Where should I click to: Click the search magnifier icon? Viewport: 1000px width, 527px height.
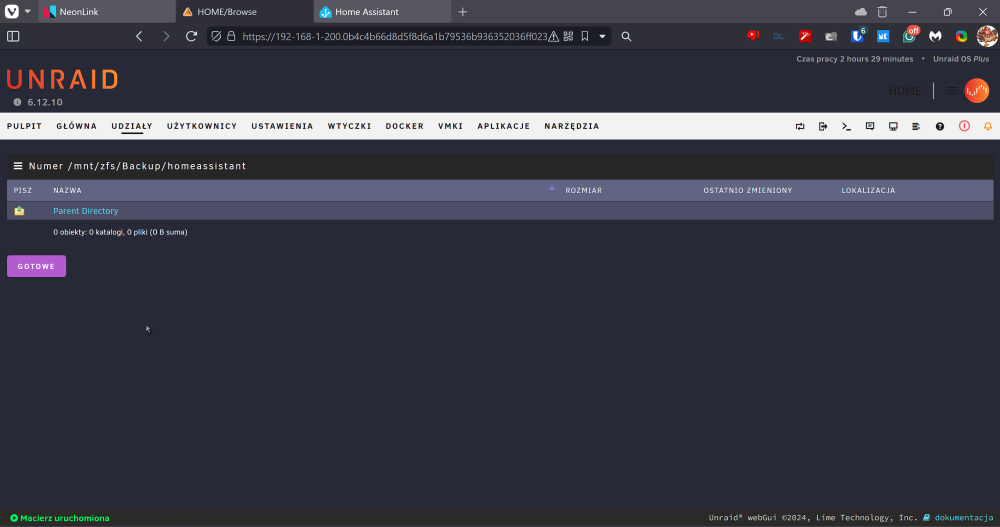pos(626,36)
